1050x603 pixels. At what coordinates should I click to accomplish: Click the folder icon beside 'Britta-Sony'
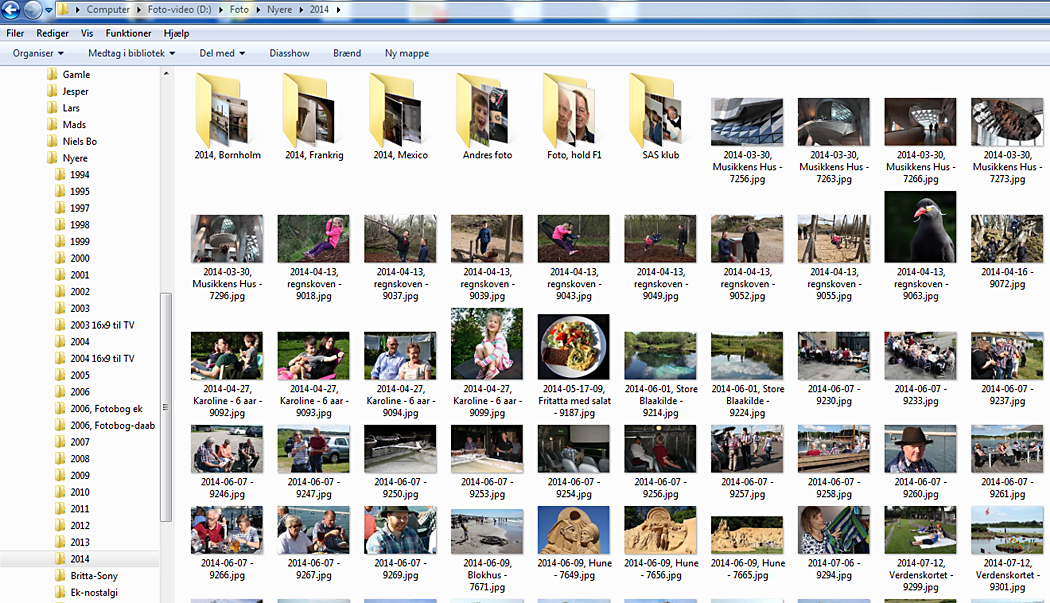point(53,576)
